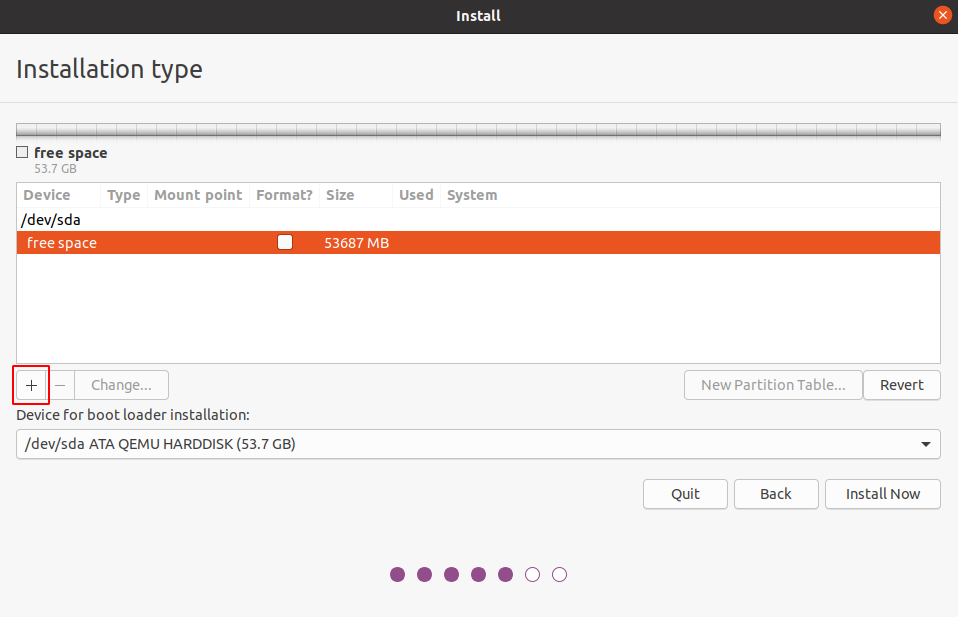
Task: Click the System column header
Action: pos(472,195)
